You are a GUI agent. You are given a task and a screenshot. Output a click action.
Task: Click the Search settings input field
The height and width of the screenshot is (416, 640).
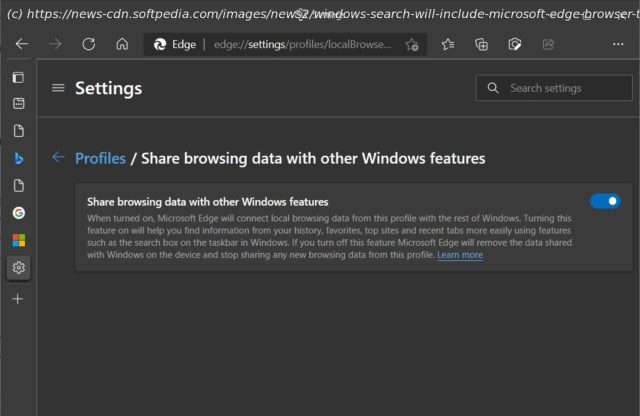click(x=554, y=88)
